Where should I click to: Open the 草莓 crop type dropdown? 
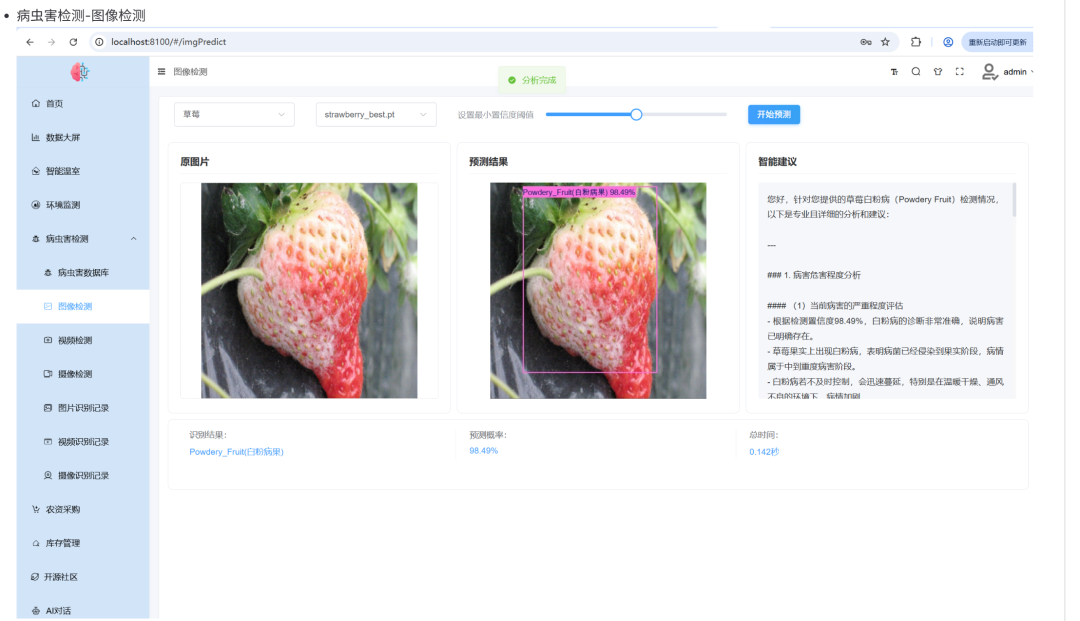(234, 114)
